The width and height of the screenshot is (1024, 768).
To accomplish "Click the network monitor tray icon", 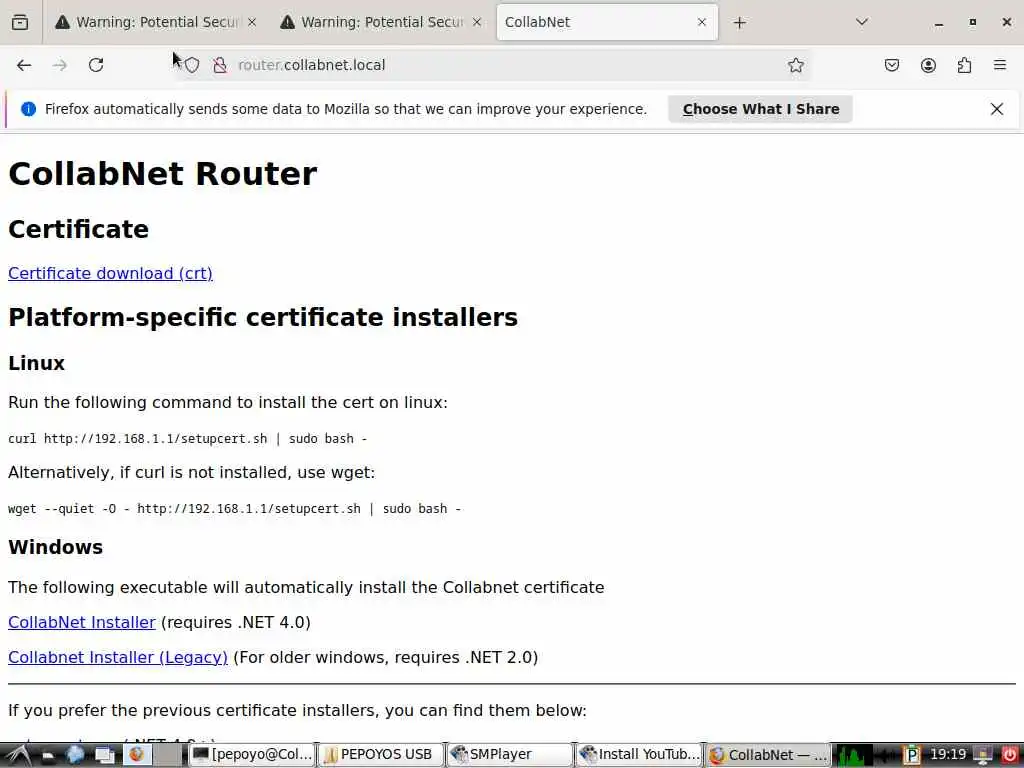I will pyautogui.click(x=983, y=756).
